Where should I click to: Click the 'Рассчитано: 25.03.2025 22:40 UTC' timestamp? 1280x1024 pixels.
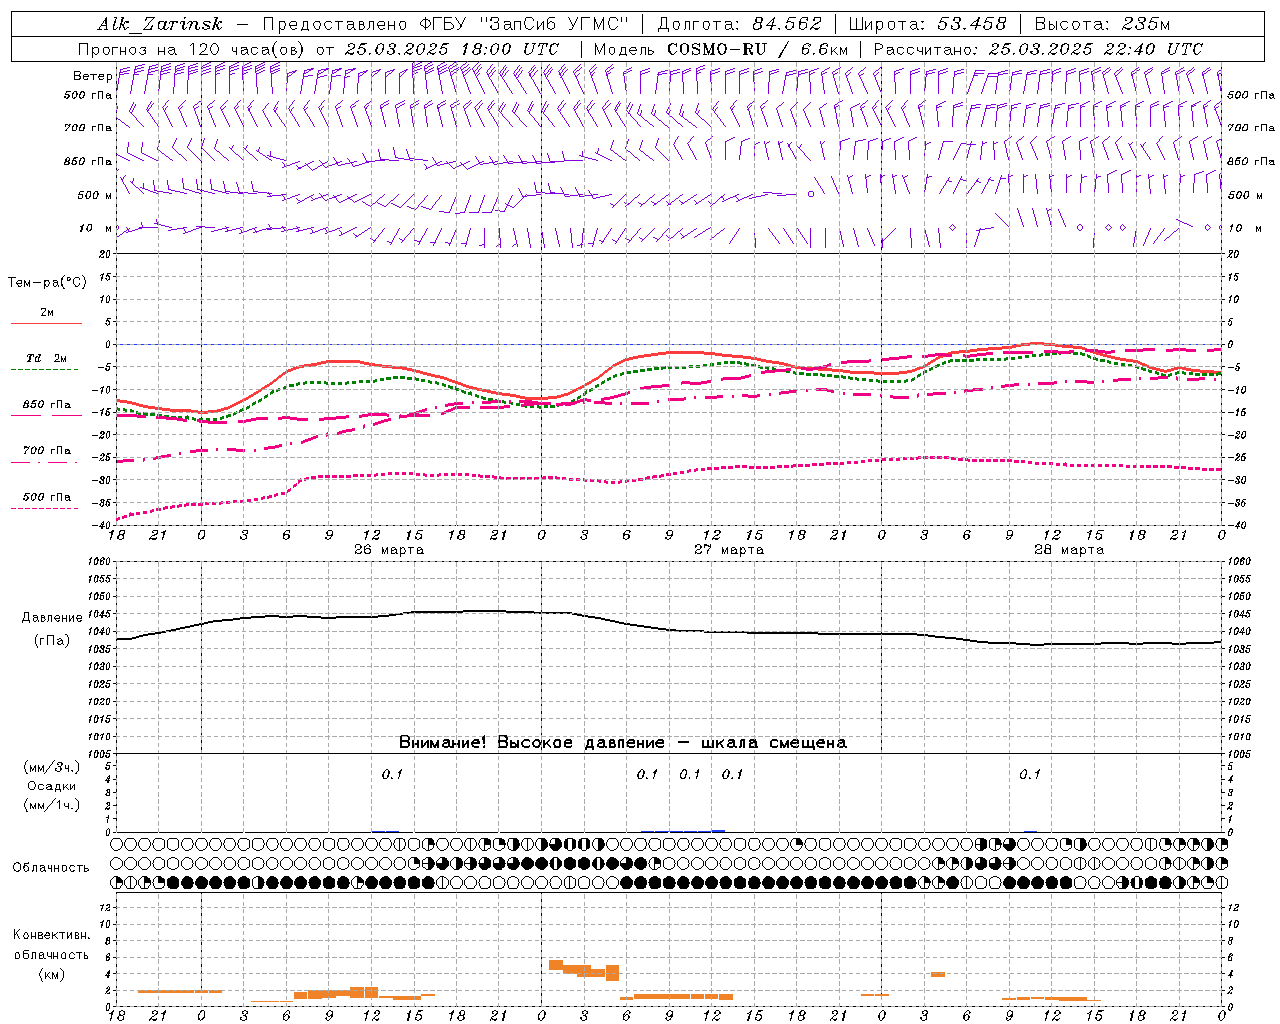[x=1038, y=49]
